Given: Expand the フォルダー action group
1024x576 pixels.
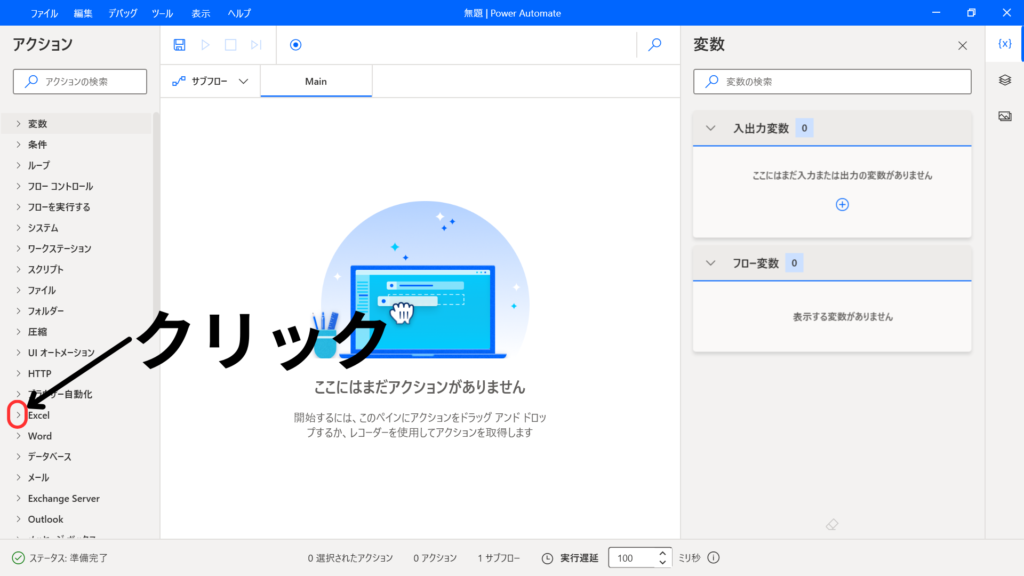Looking at the screenshot, I should click(x=18, y=311).
